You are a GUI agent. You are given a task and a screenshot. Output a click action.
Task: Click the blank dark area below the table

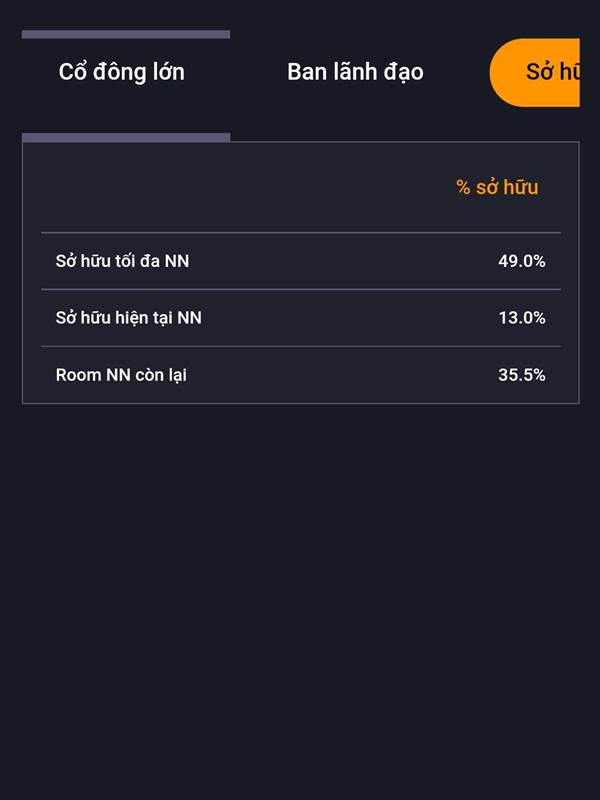click(x=300, y=602)
